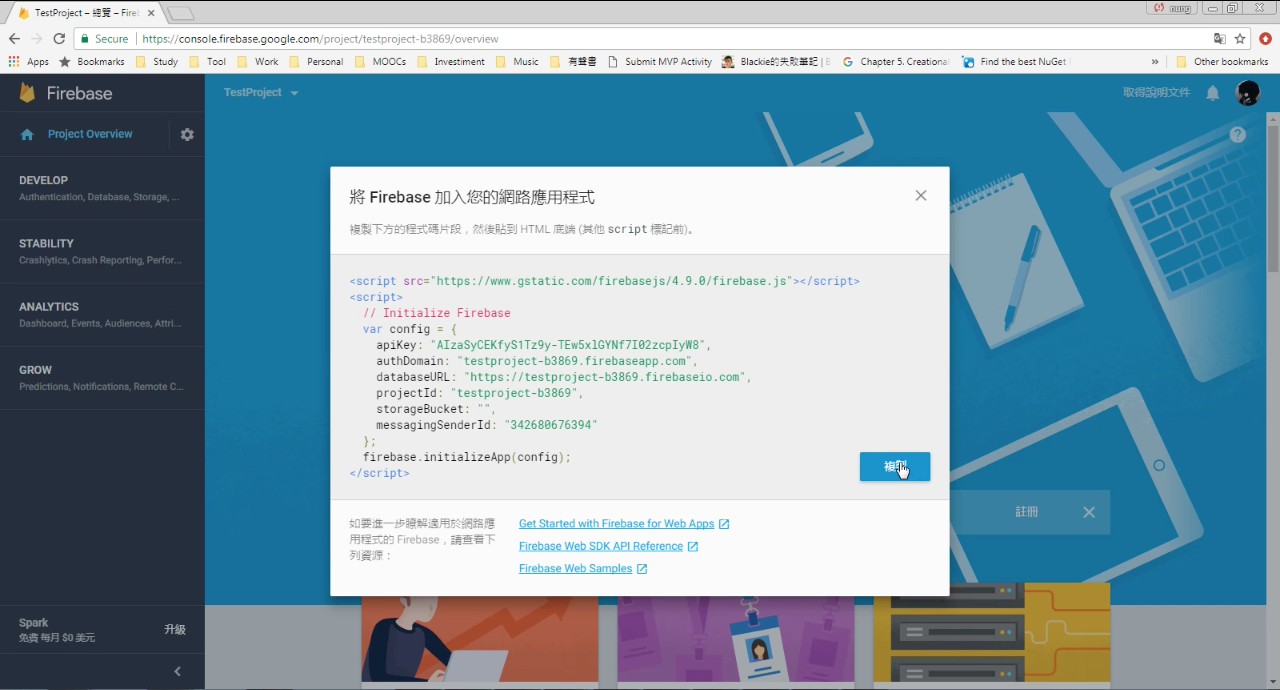Expand the STABILITY section
The image size is (1280, 690).
(x=102, y=251)
